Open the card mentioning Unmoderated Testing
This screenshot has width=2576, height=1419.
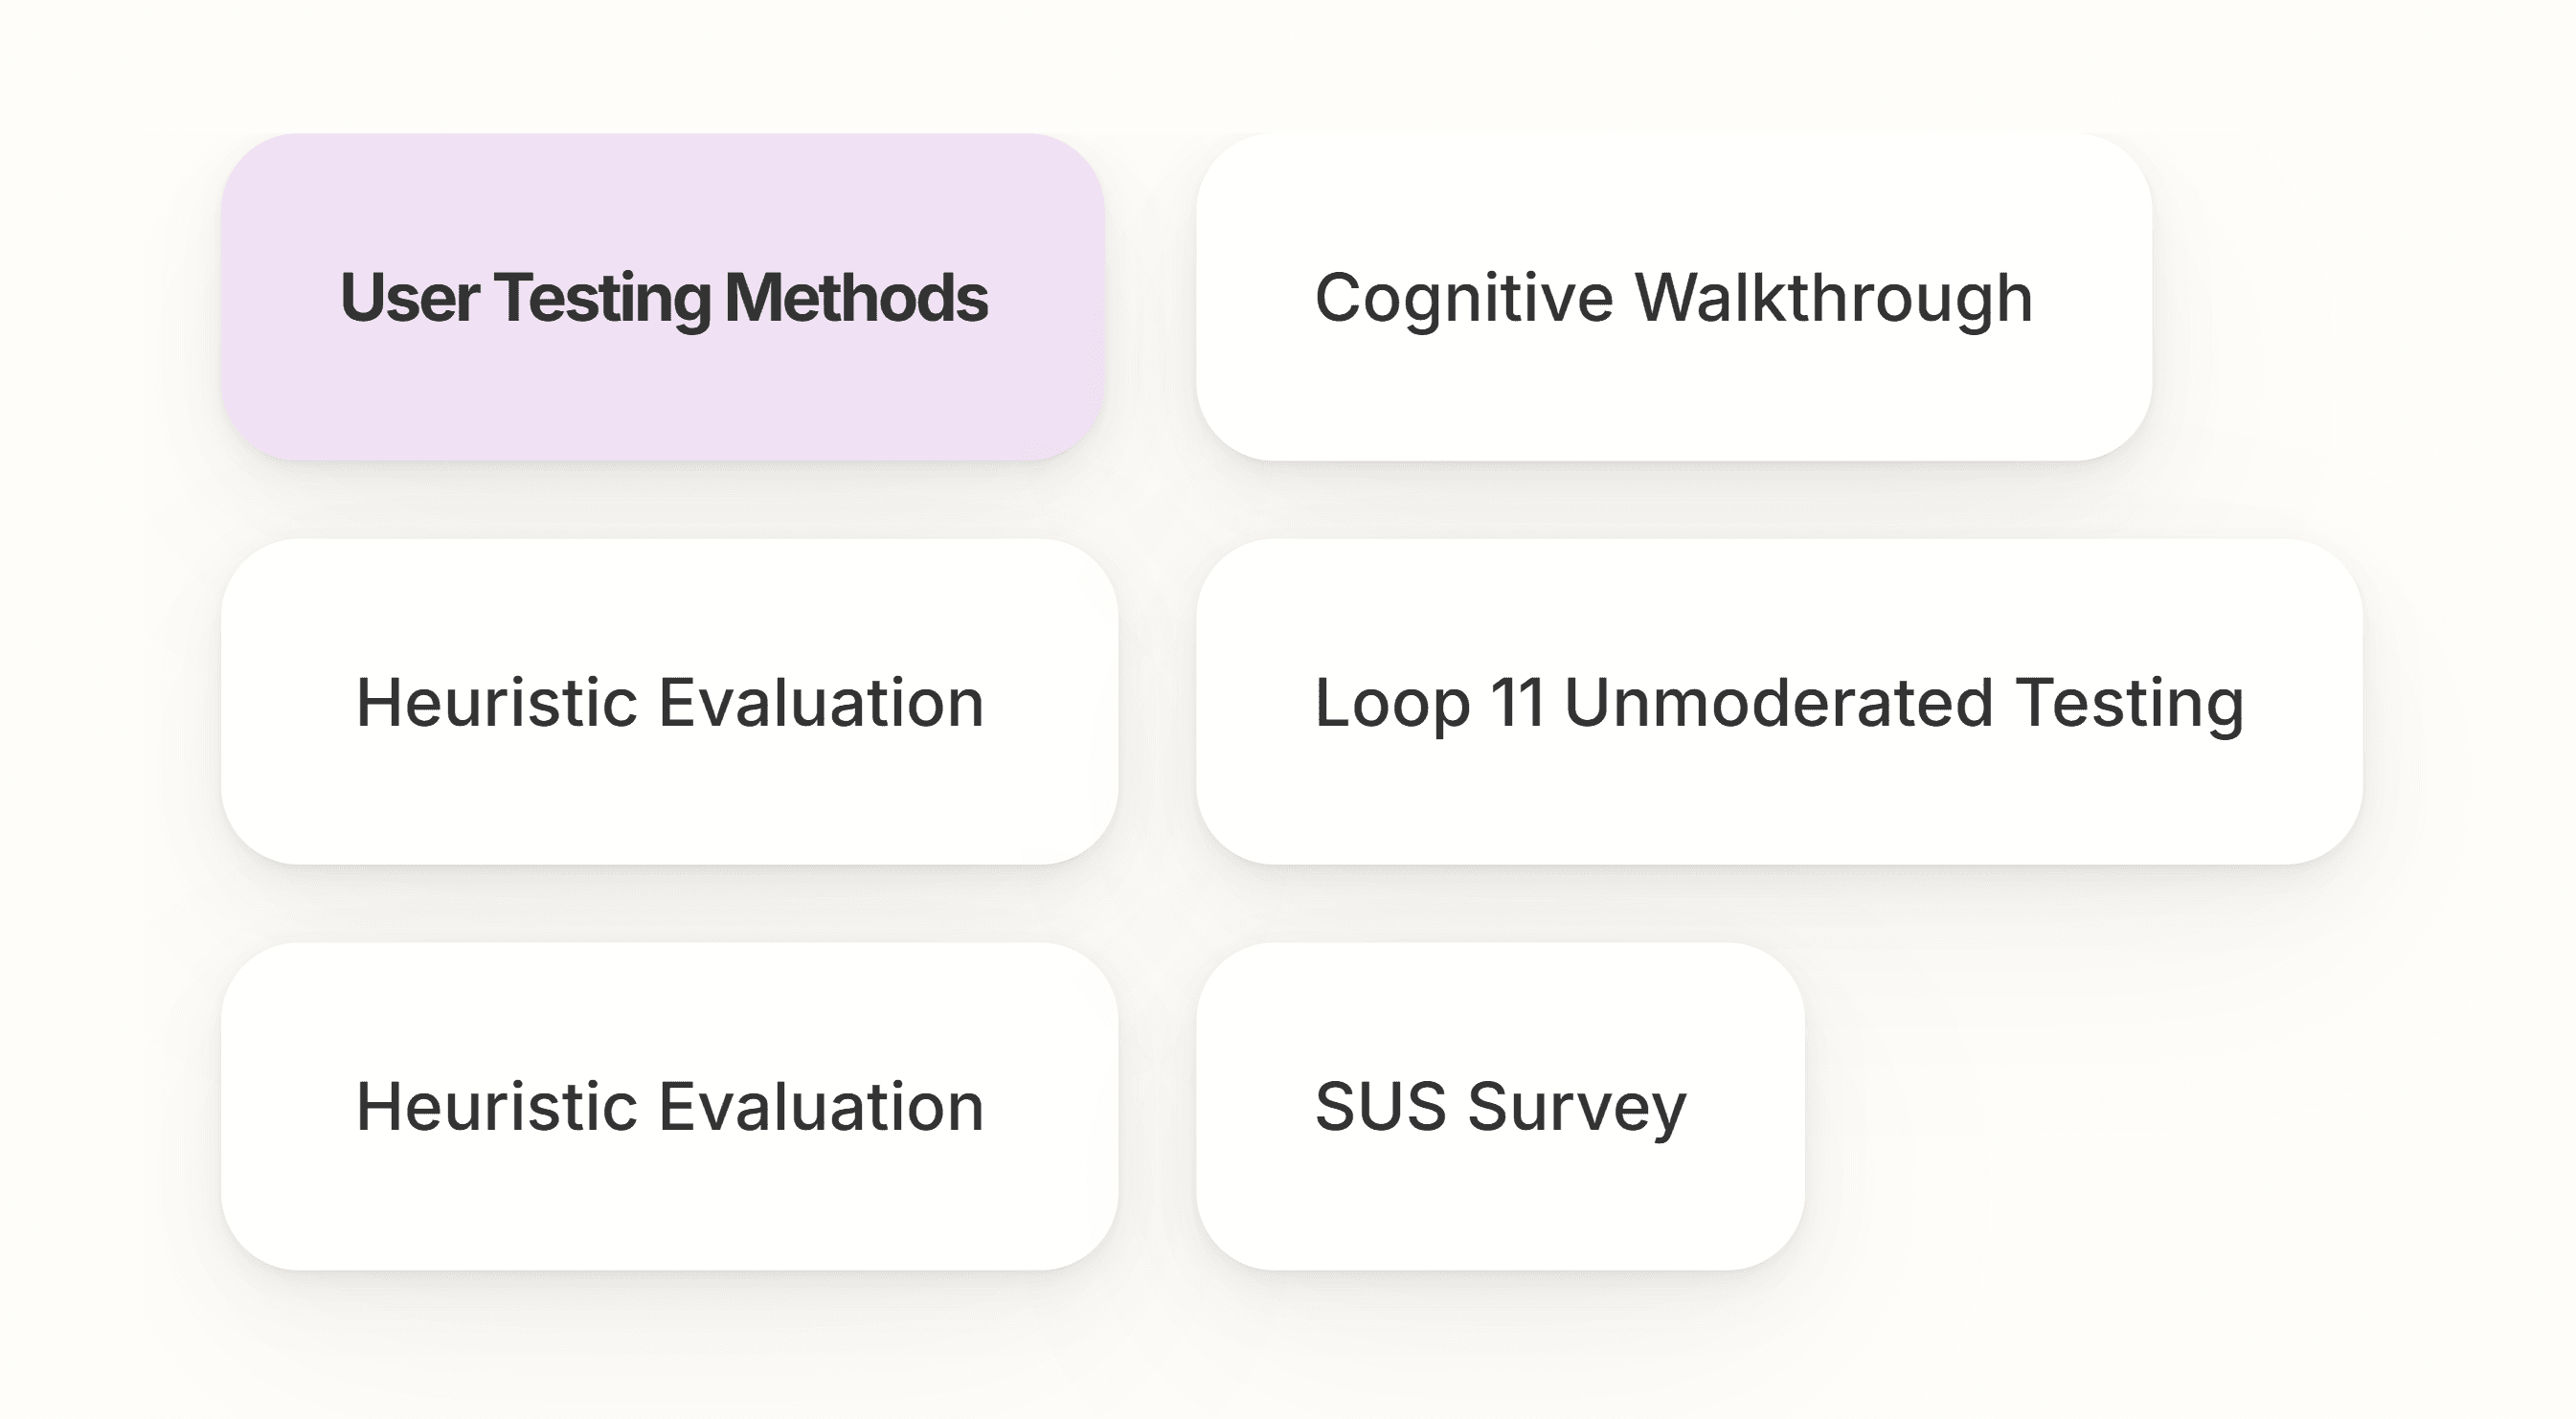point(1779,702)
